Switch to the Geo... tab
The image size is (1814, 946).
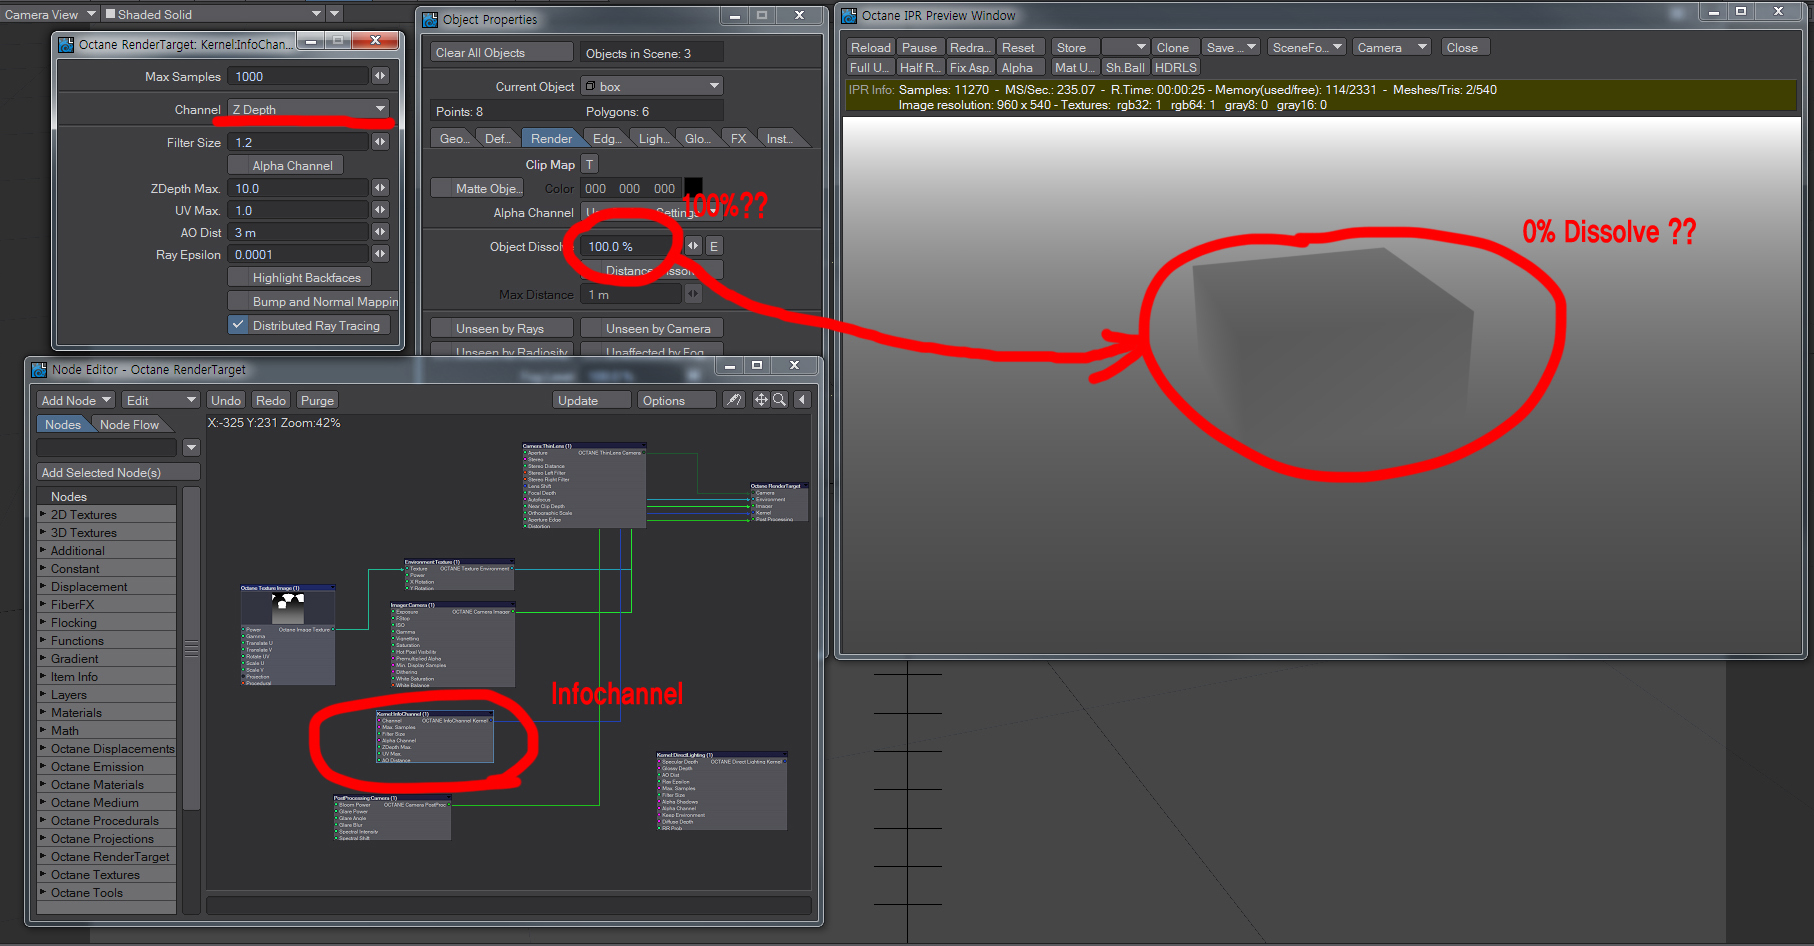coord(453,138)
